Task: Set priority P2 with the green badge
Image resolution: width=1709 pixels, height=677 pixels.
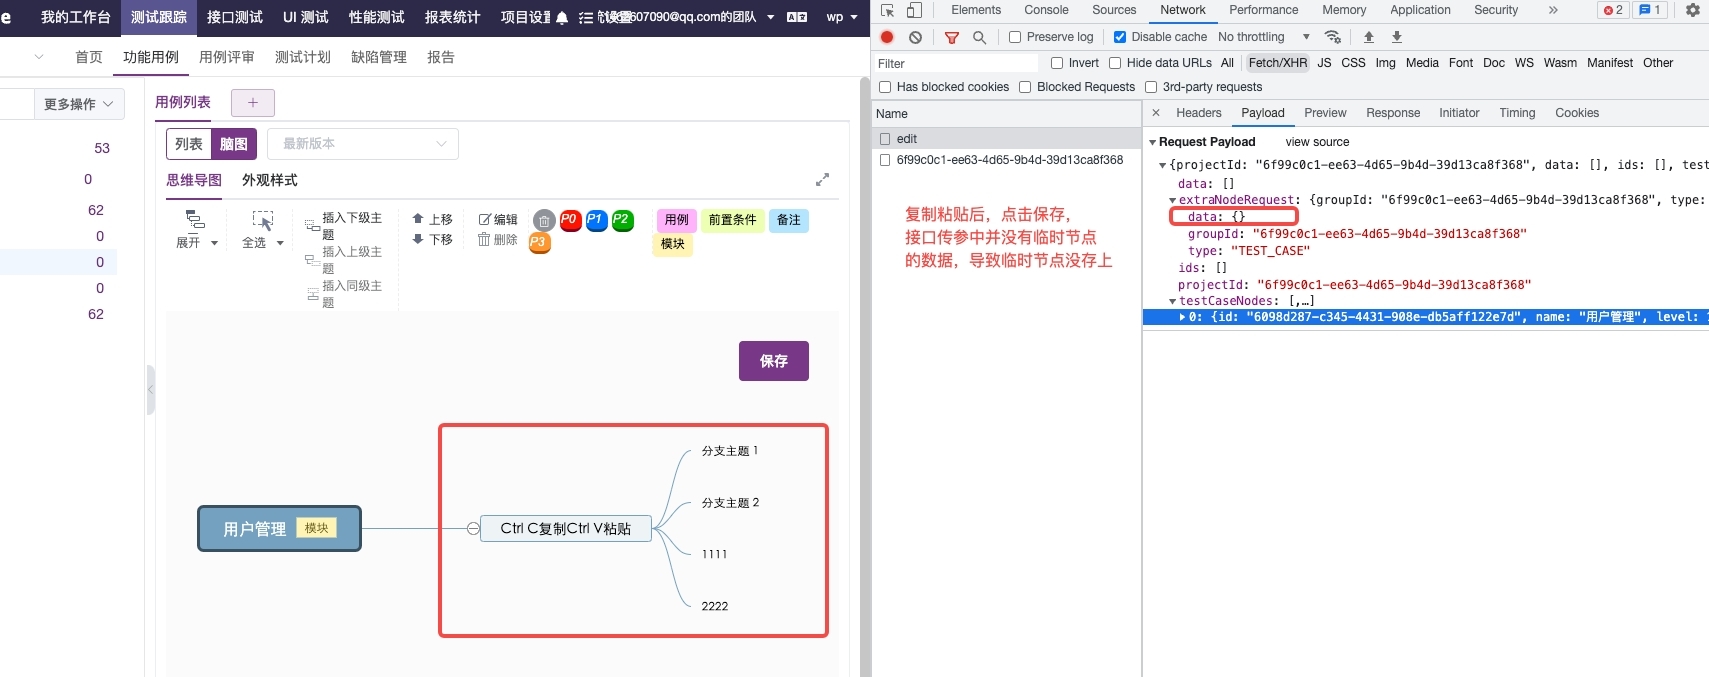Action: tap(622, 220)
